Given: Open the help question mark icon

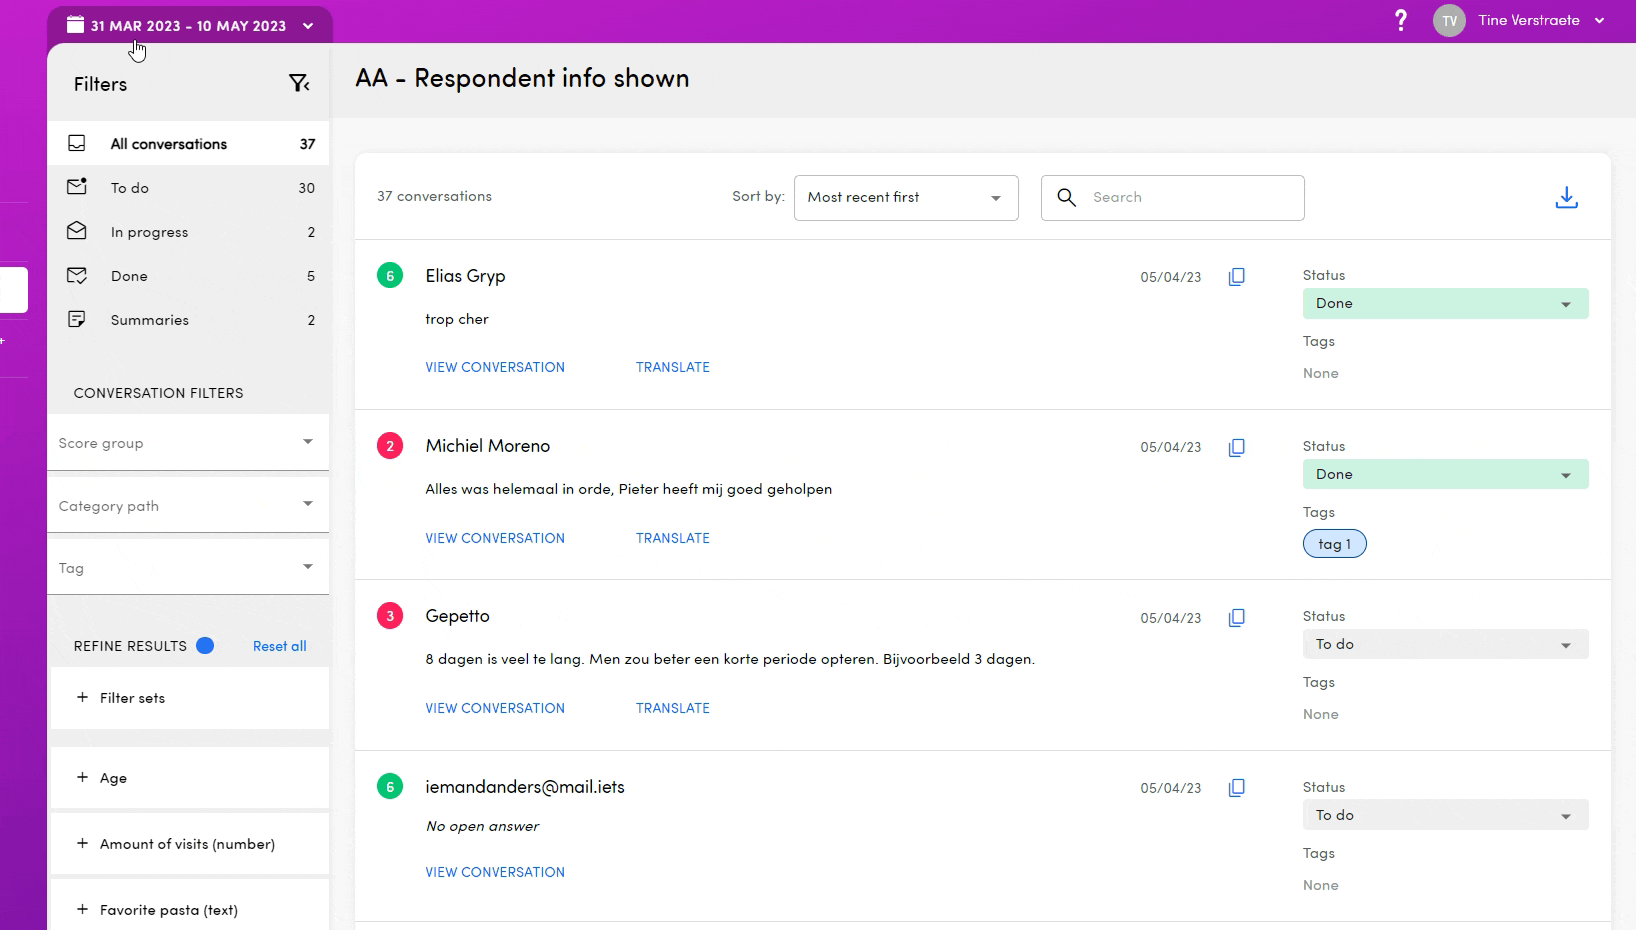Looking at the screenshot, I should [1400, 20].
